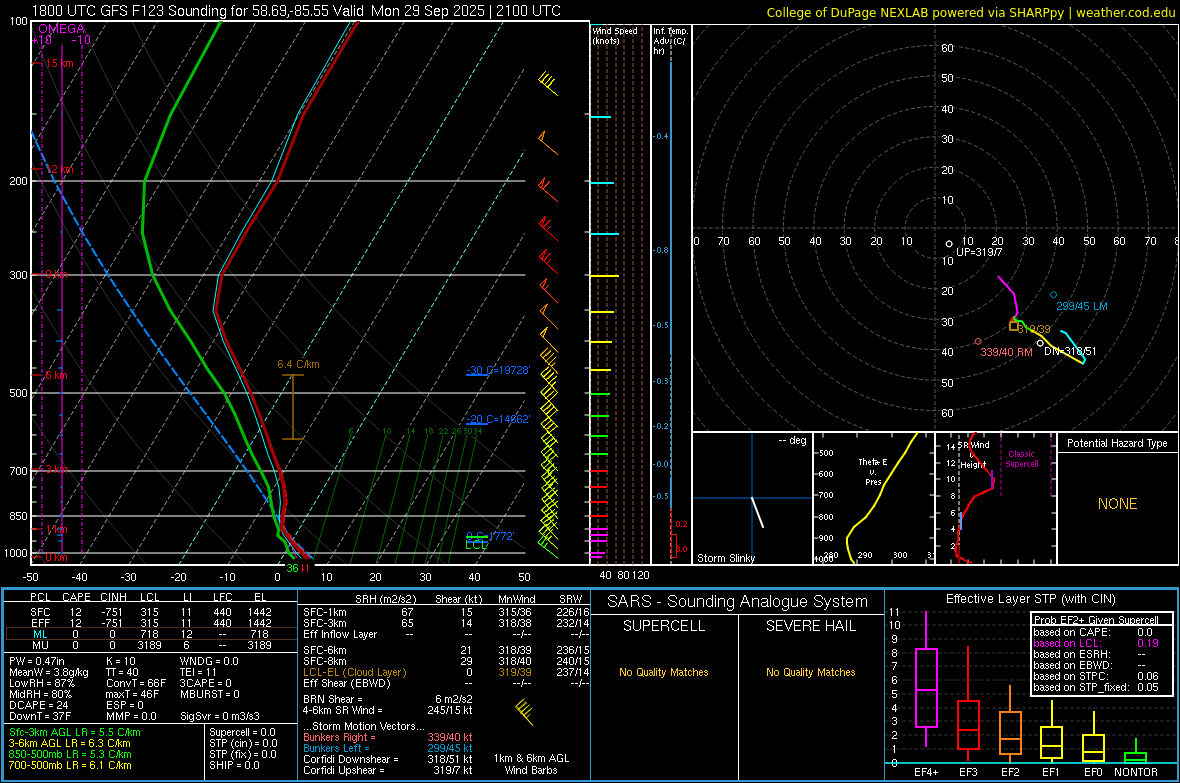The width and height of the screenshot is (1180, 783).
Task: Click the '-30 C=19728'' level label
Action: [498, 370]
